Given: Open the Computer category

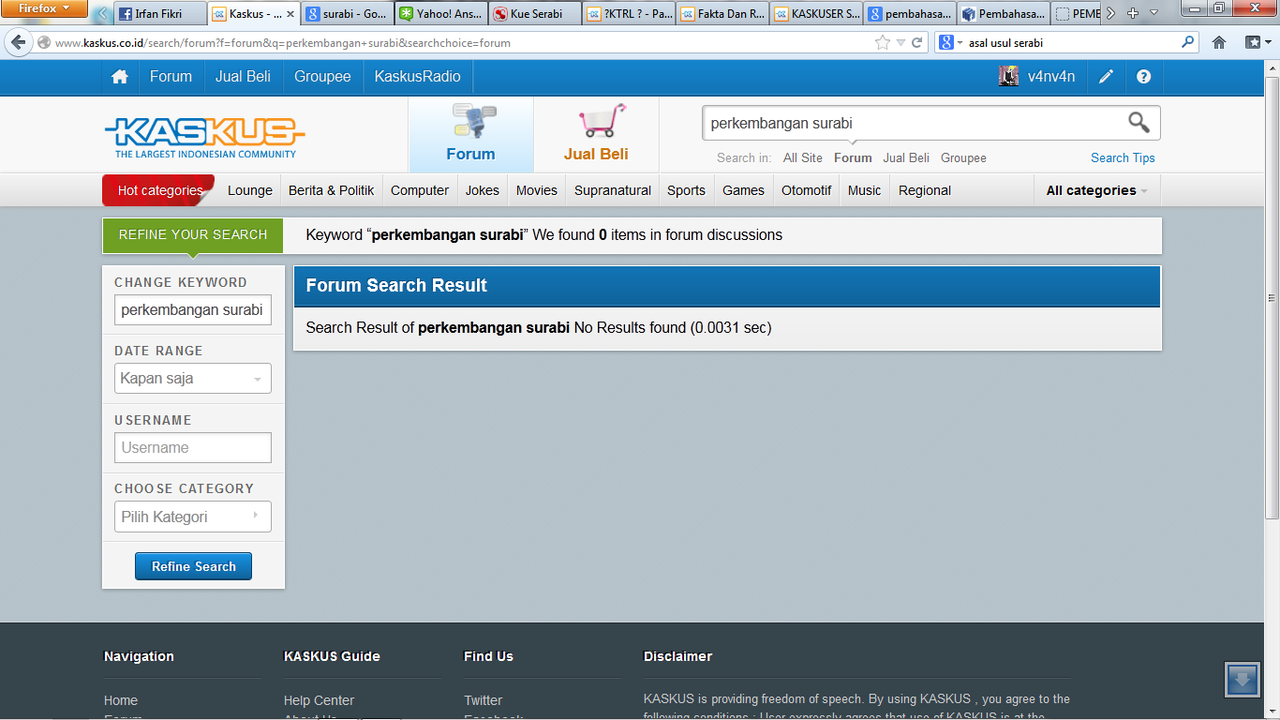Looking at the screenshot, I should pos(420,190).
